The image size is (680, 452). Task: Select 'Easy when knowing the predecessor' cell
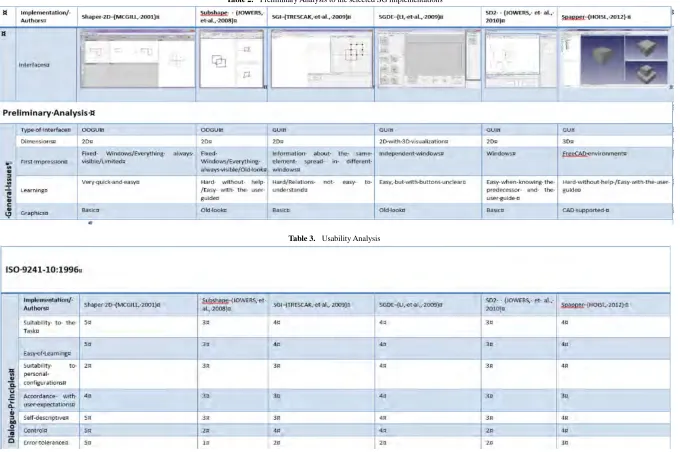pyautogui.click(x=520, y=190)
